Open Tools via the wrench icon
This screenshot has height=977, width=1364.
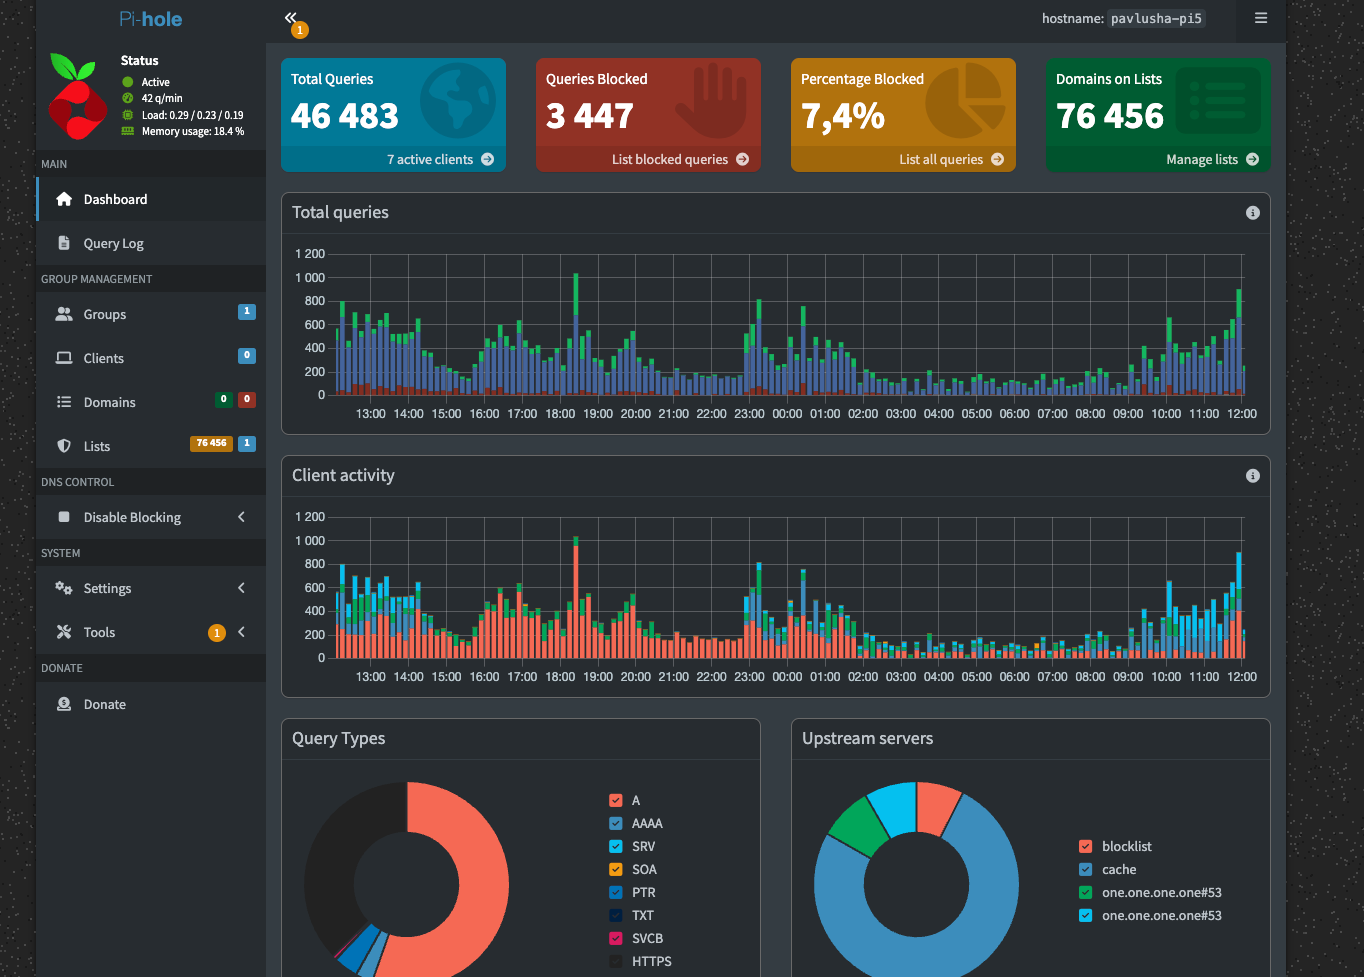64,632
